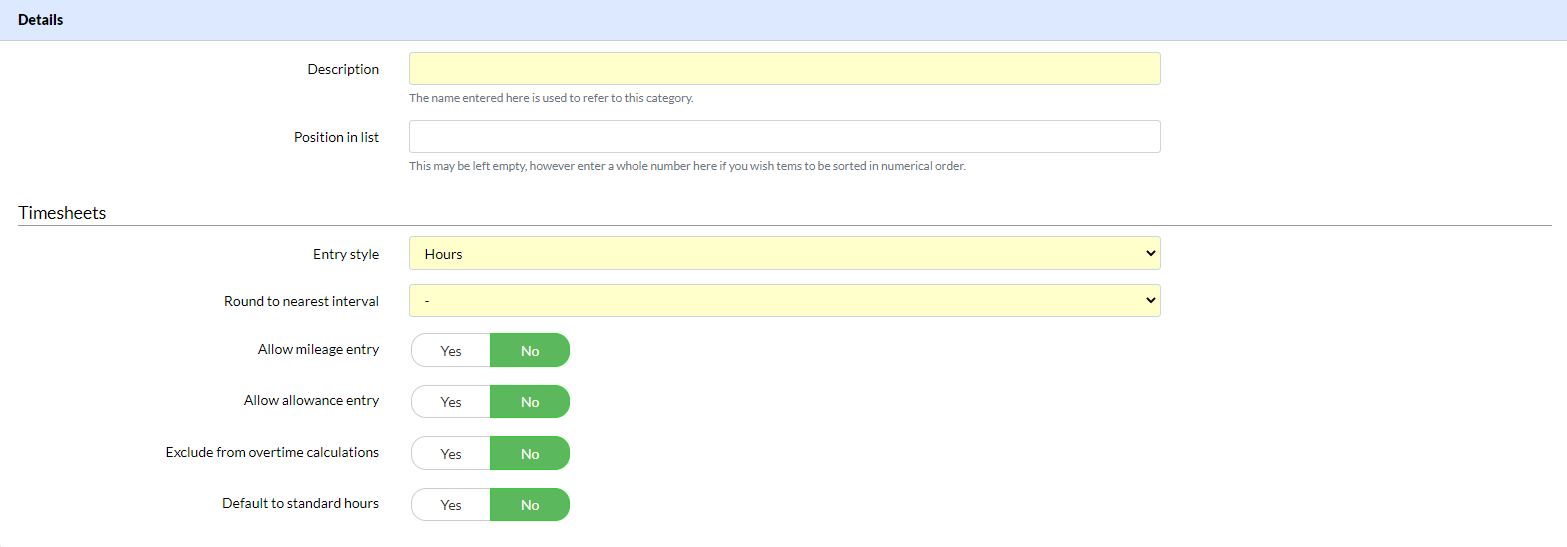Click the Description field label
This screenshot has width=1567, height=547.
[343, 70]
